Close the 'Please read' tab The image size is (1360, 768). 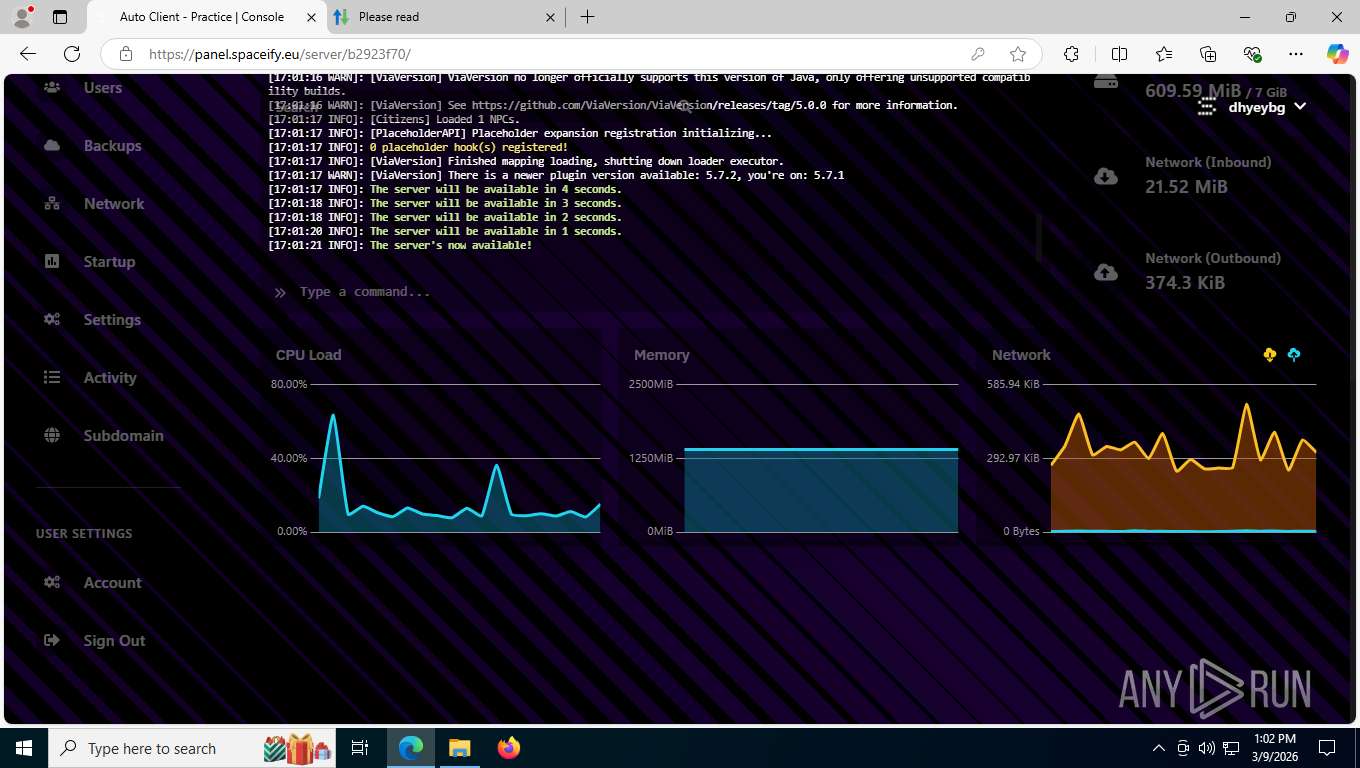click(x=550, y=17)
